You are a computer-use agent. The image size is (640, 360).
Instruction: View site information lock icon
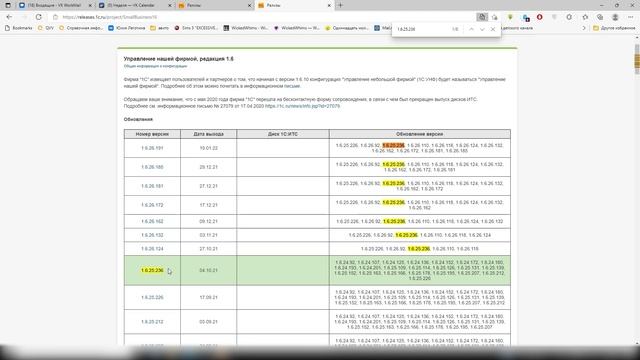(56, 17)
